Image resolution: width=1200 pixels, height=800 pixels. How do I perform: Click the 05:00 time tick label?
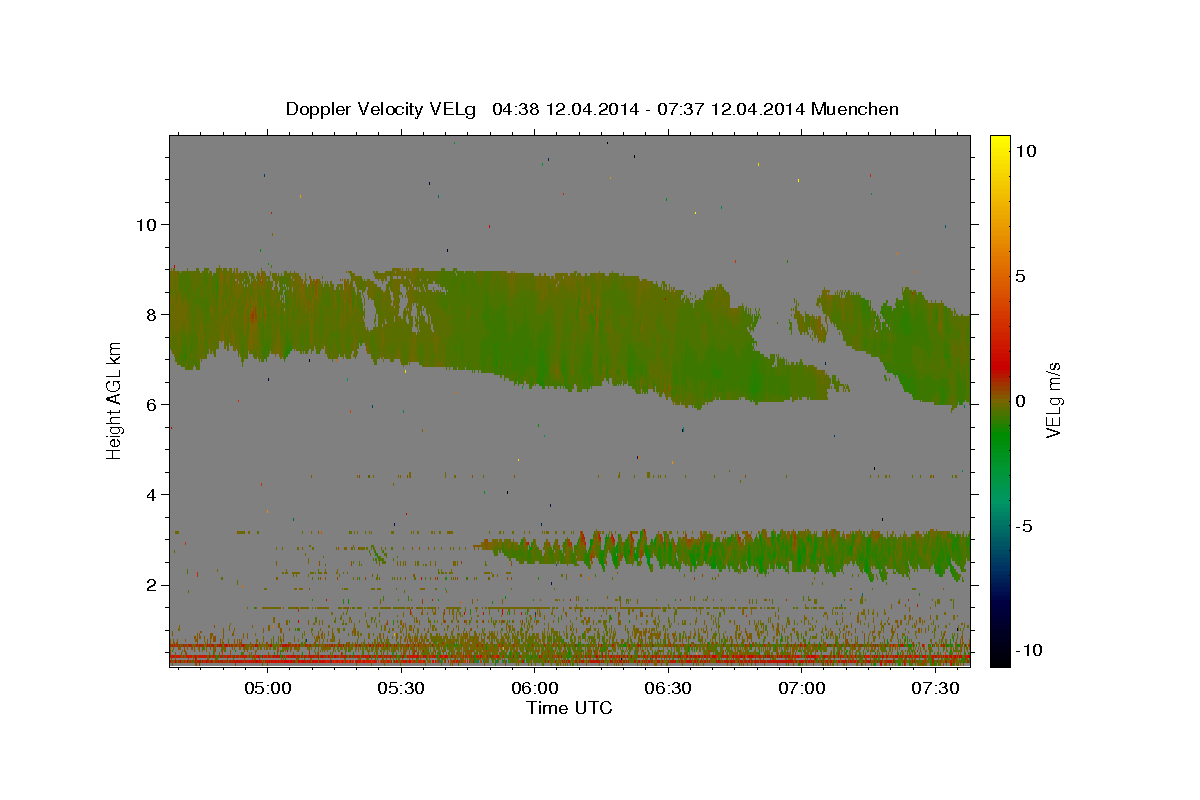pyautogui.click(x=268, y=689)
